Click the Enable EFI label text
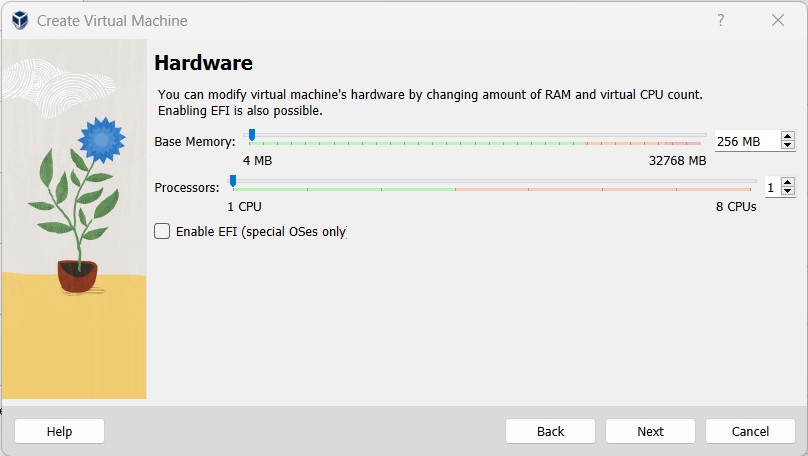Image resolution: width=808 pixels, height=456 pixels. point(261,232)
